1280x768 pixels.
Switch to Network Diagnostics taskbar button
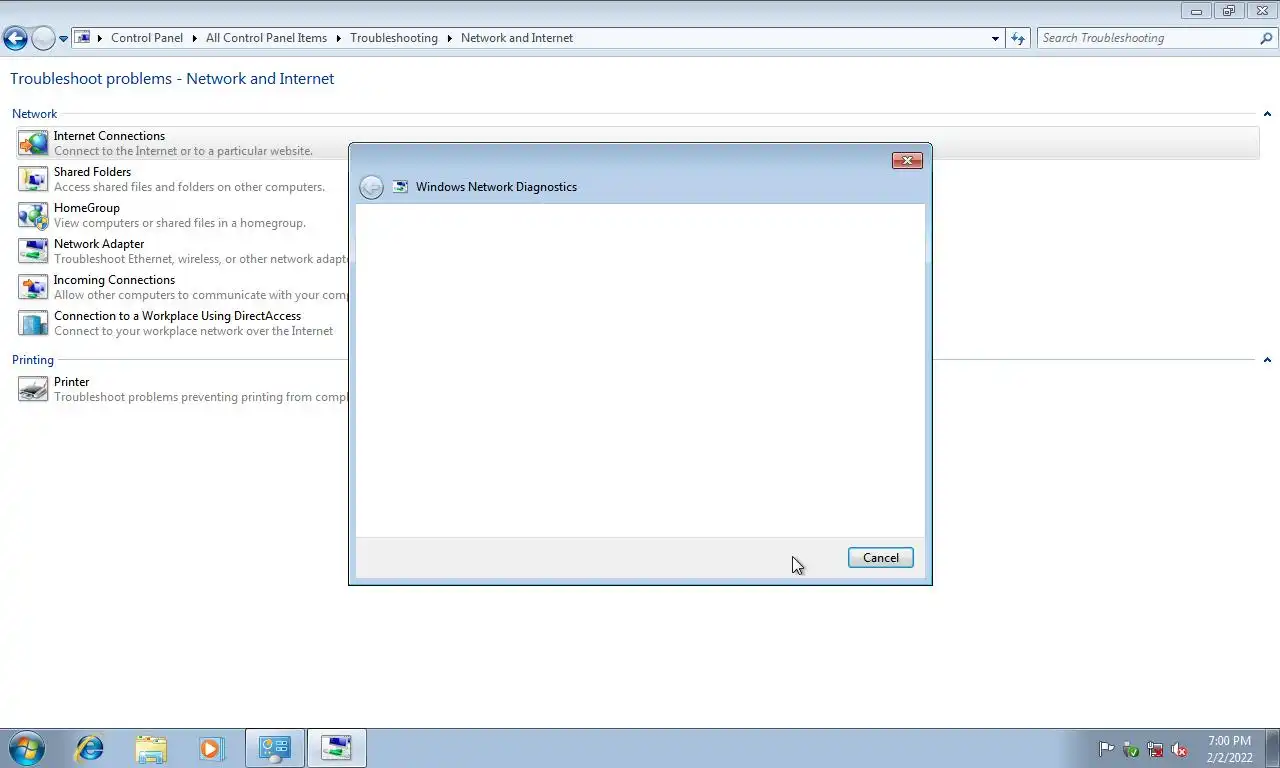pyautogui.click(x=337, y=748)
